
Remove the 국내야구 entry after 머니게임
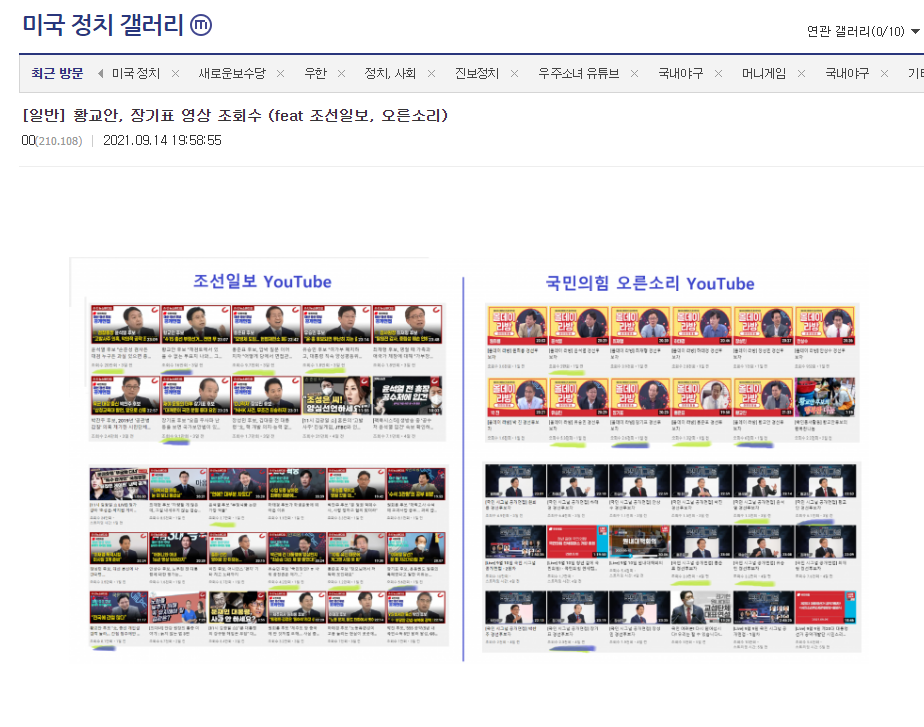tap(885, 74)
